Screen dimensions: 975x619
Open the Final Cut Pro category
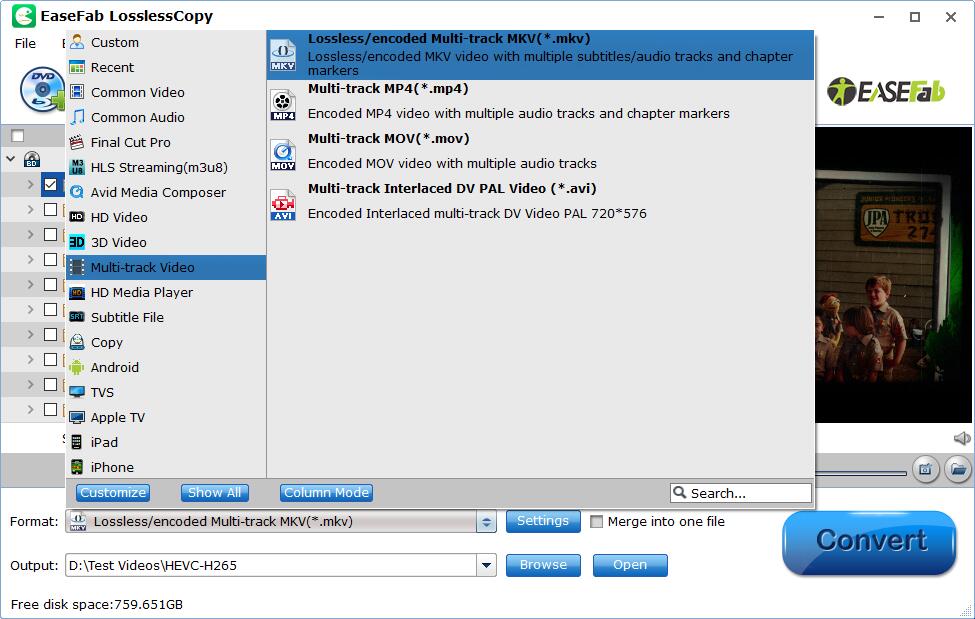130,142
